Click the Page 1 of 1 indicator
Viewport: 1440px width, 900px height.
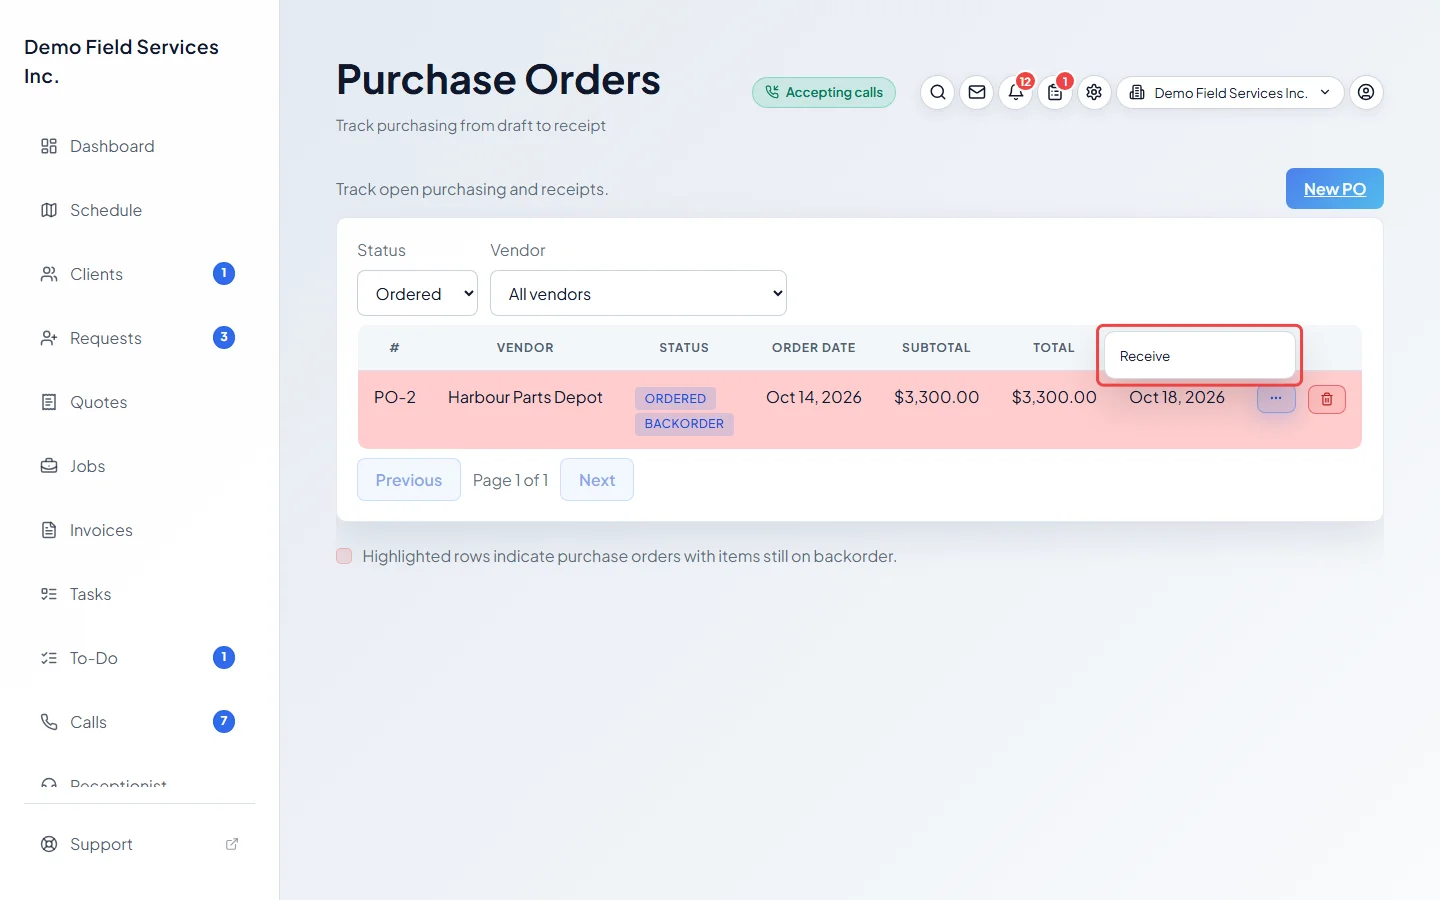tap(510, 480)
